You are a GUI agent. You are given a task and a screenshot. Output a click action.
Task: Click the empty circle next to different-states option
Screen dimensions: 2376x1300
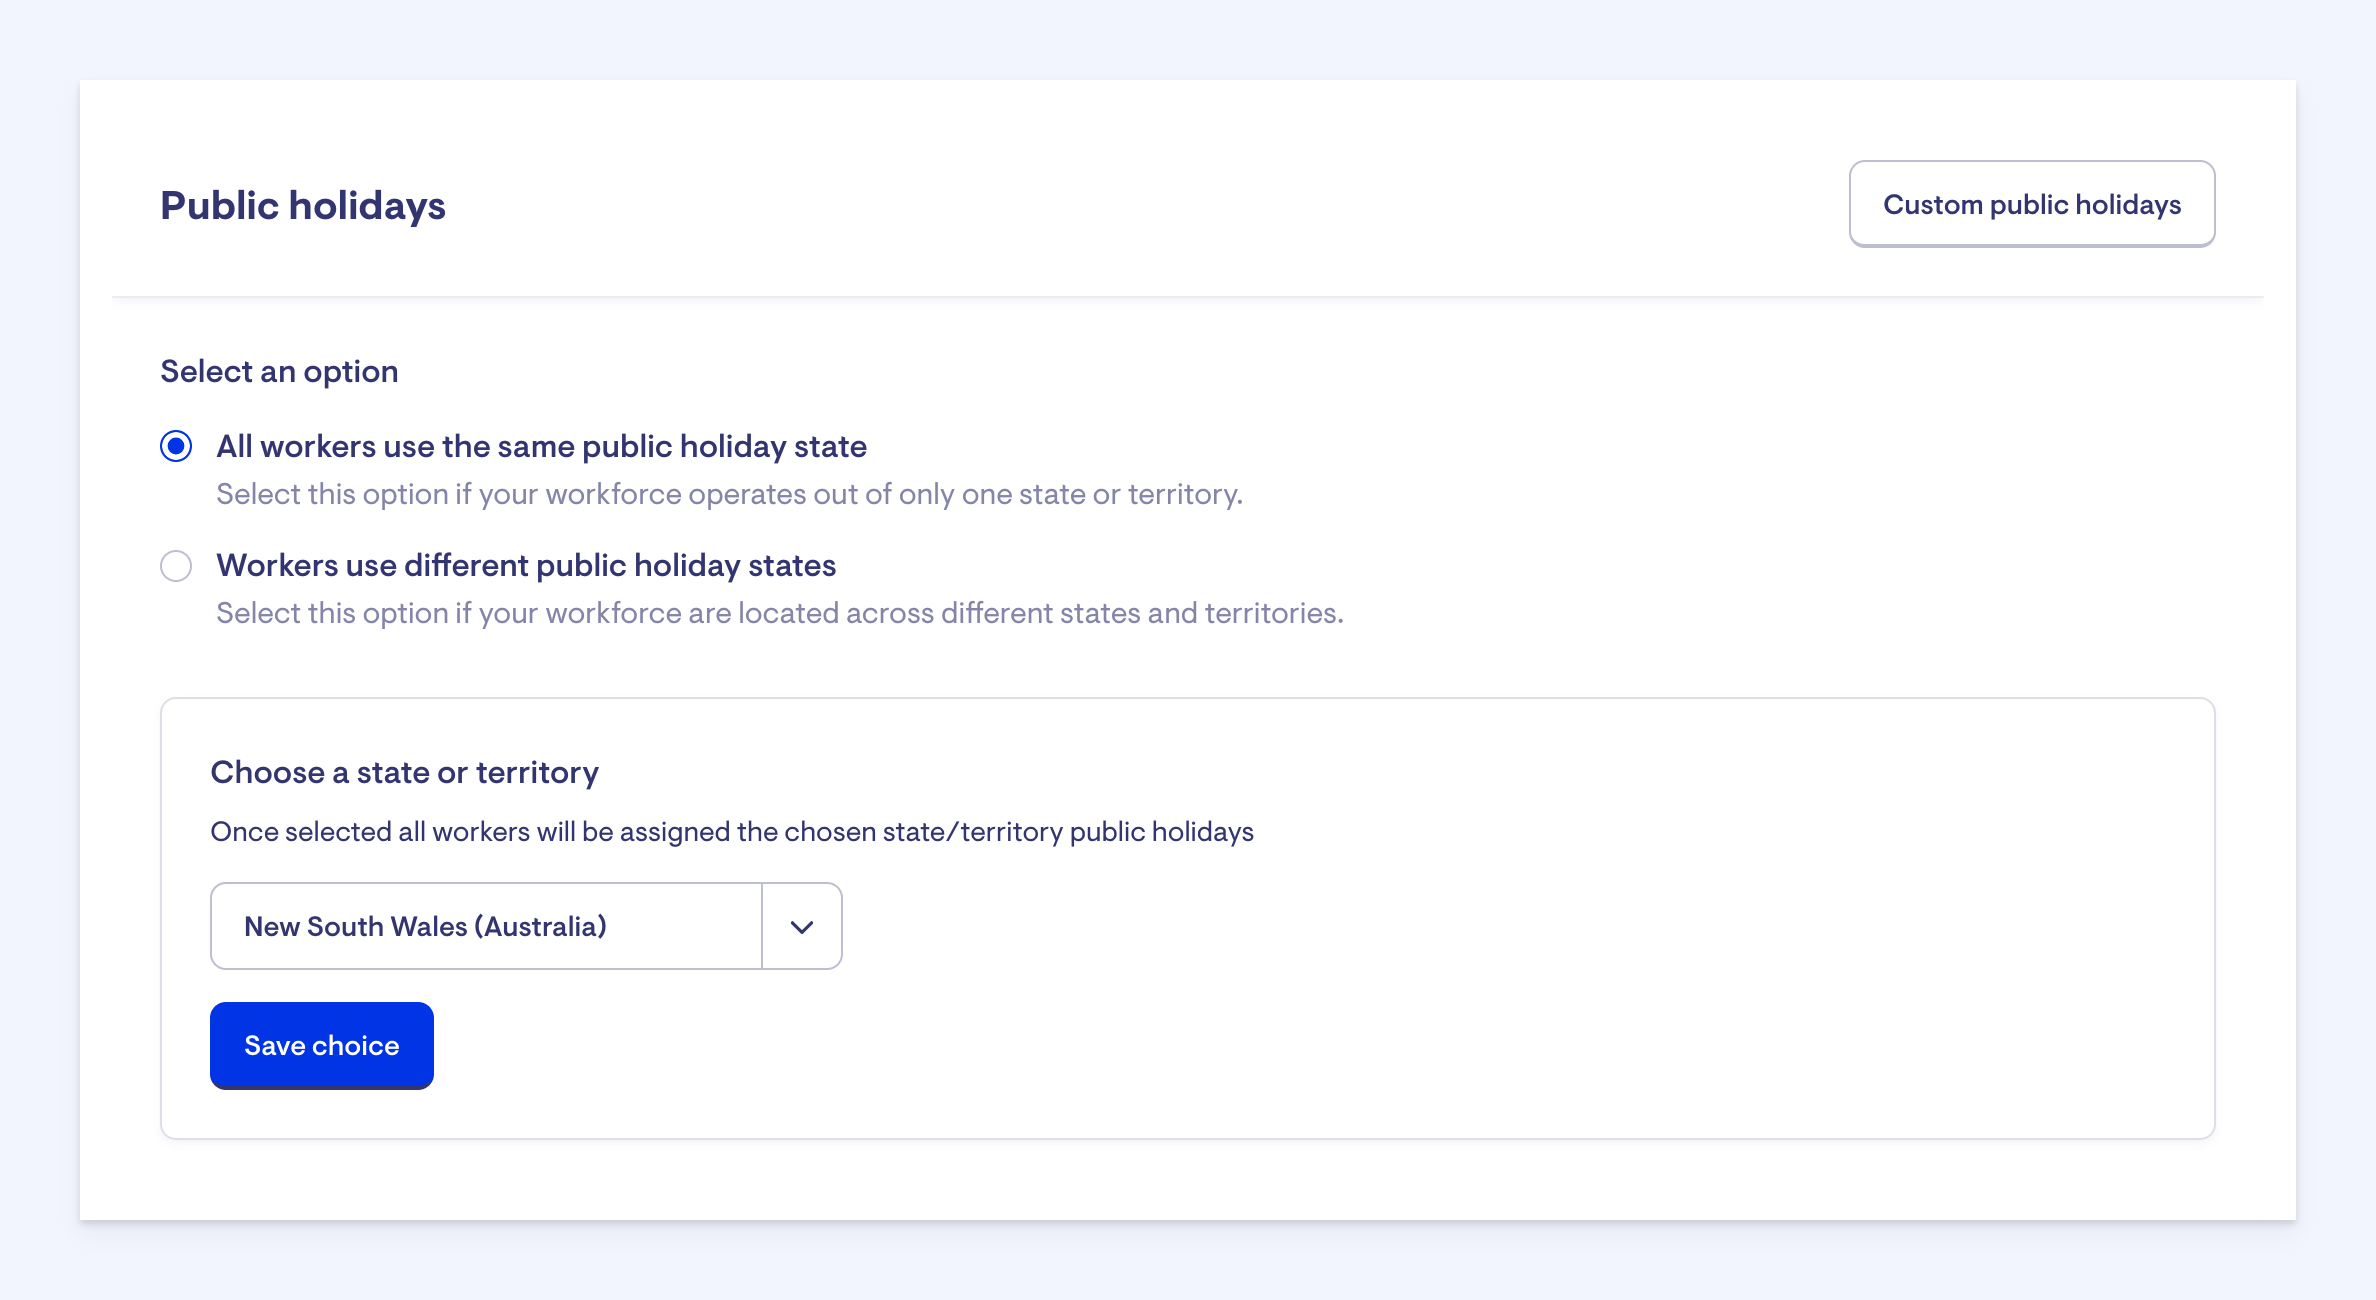(176, 566)
